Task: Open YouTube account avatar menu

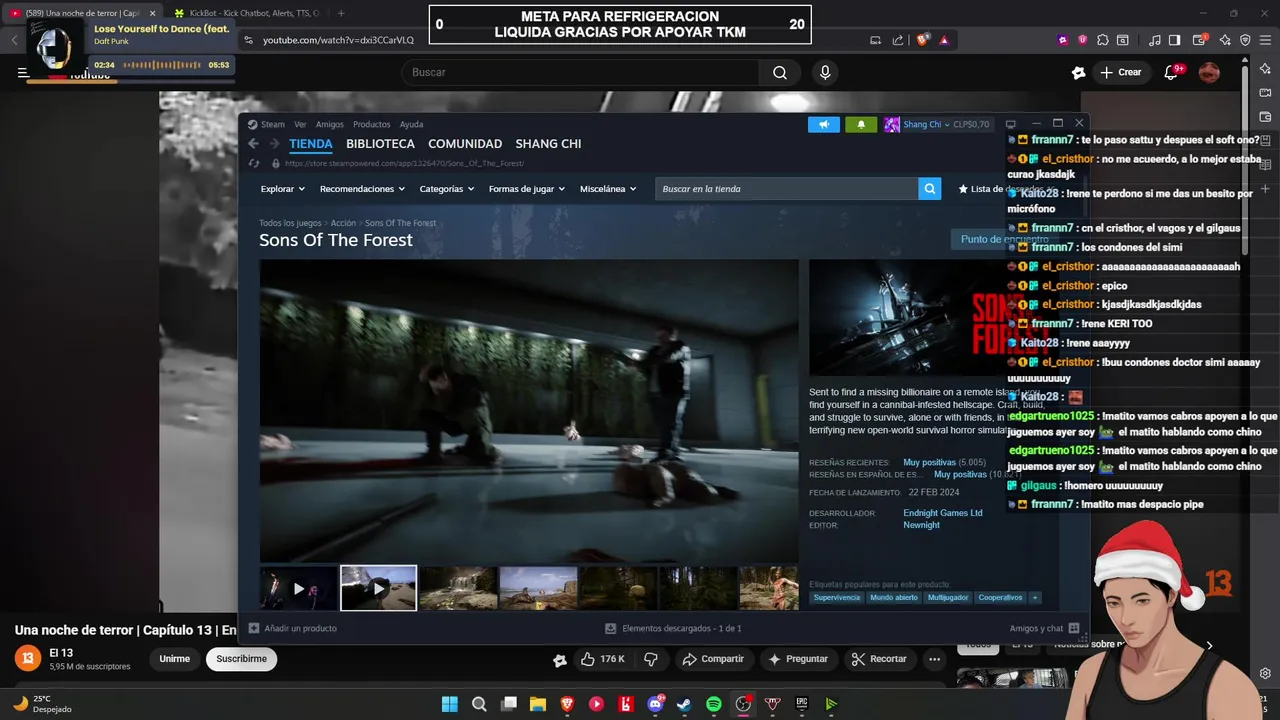Action: pyautogui.click(x=1209, y=72)
